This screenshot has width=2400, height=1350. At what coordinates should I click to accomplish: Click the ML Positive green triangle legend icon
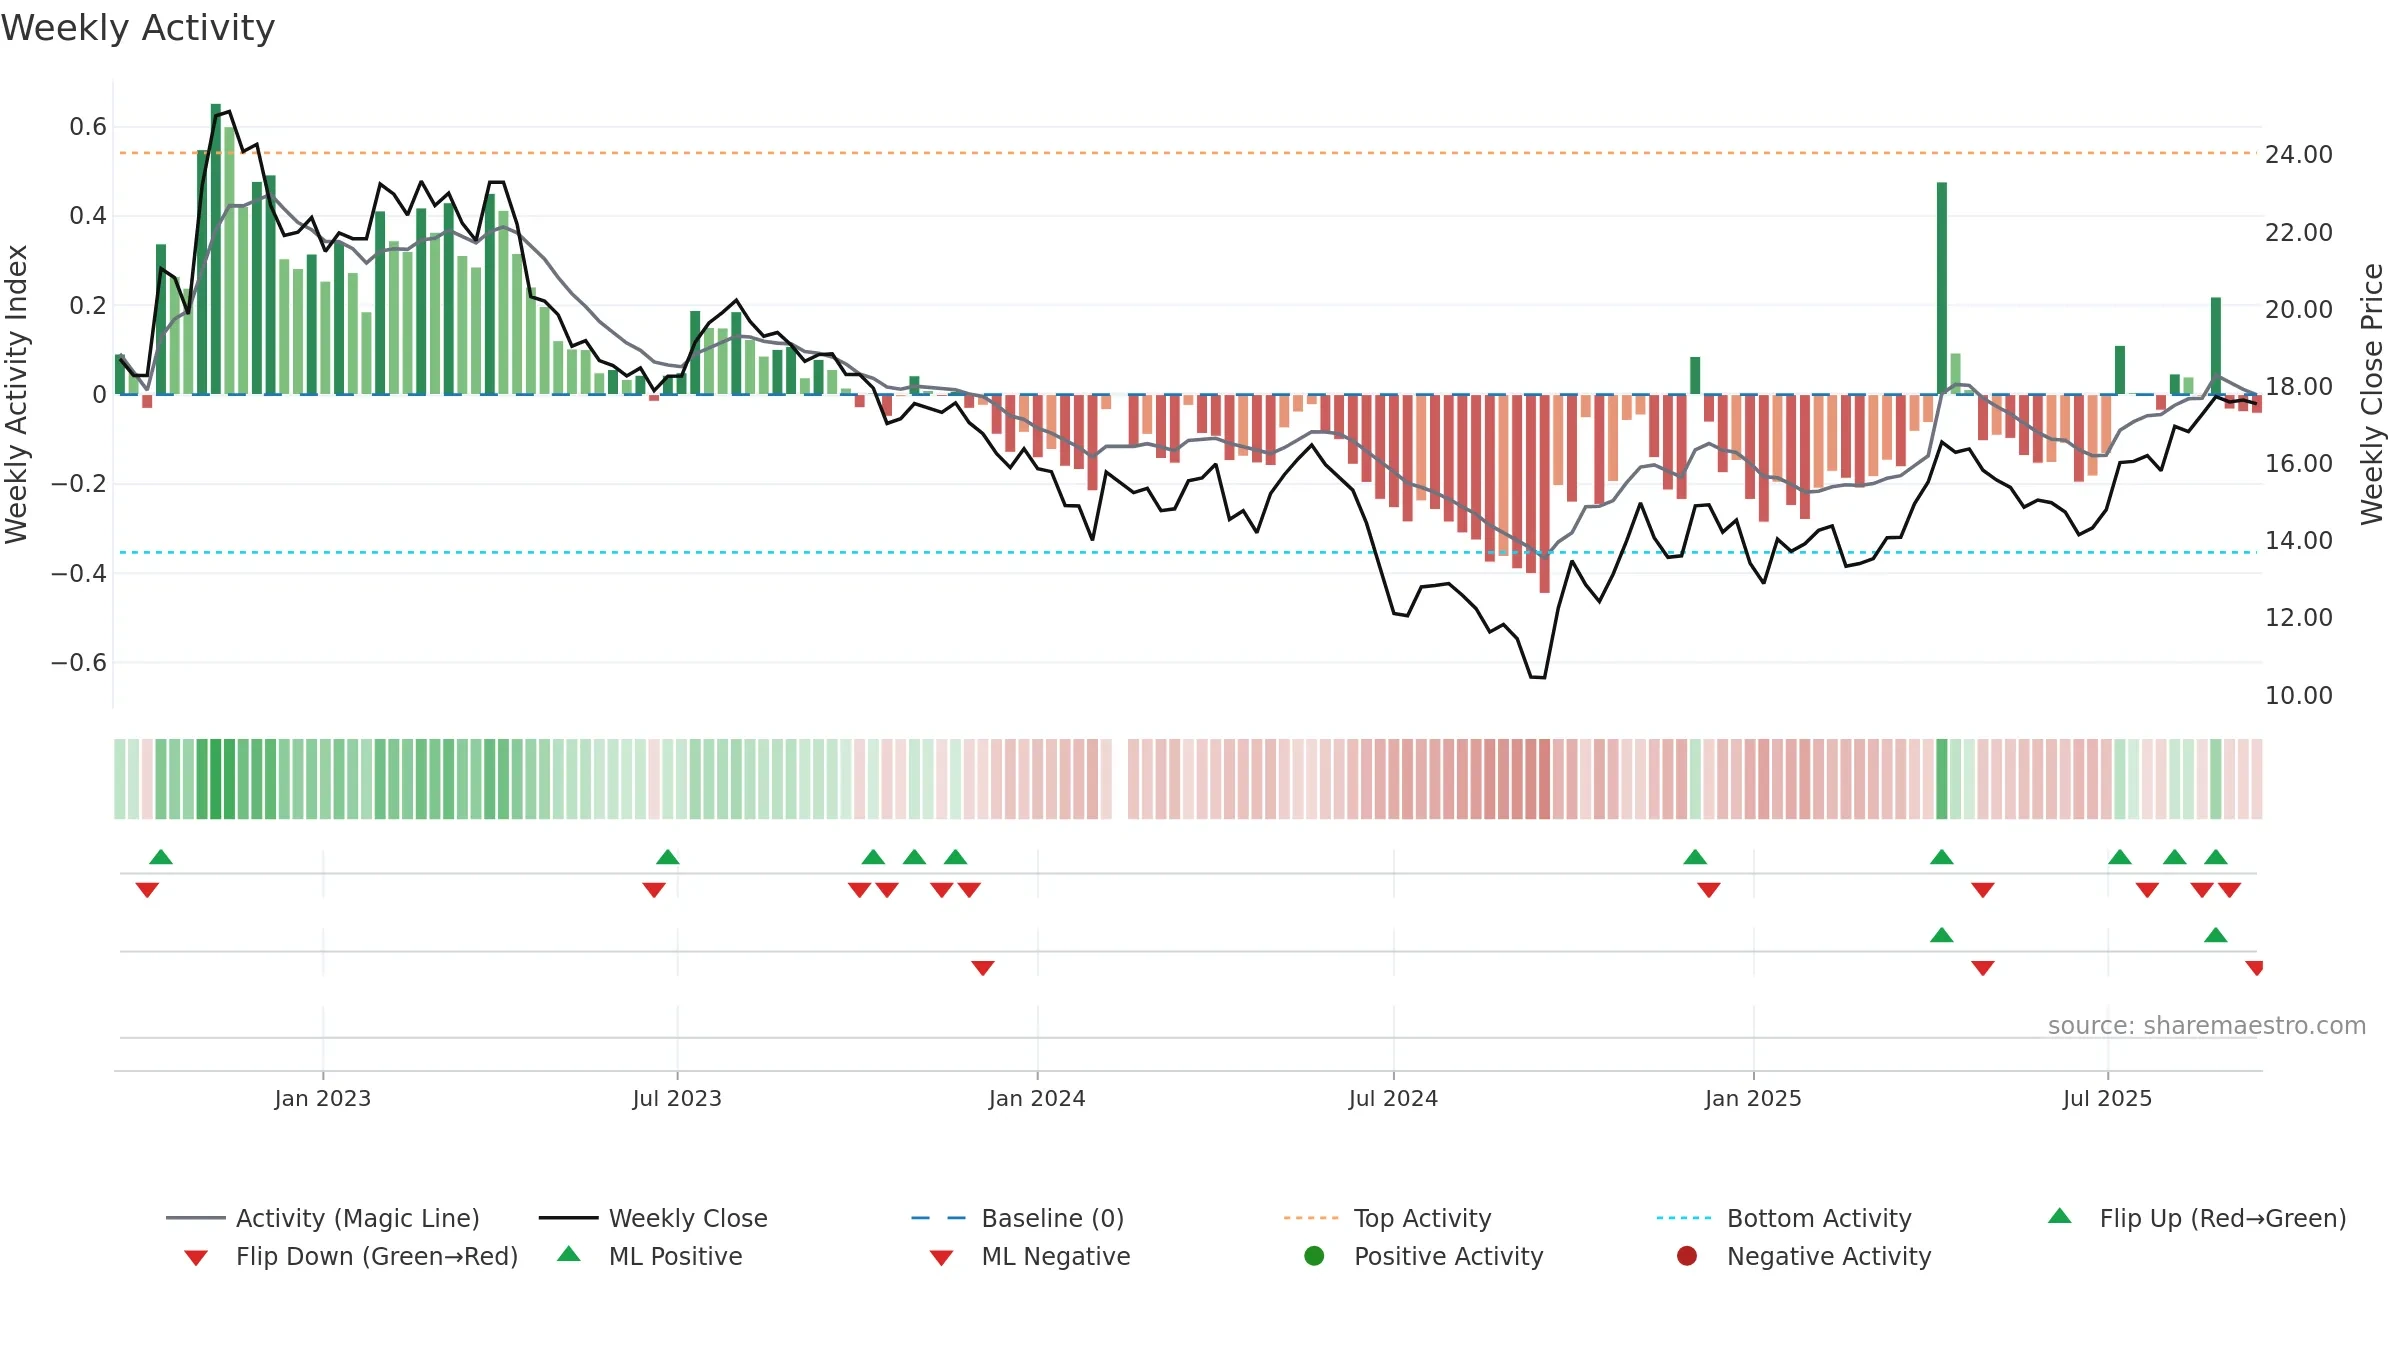pos(569,1254)
